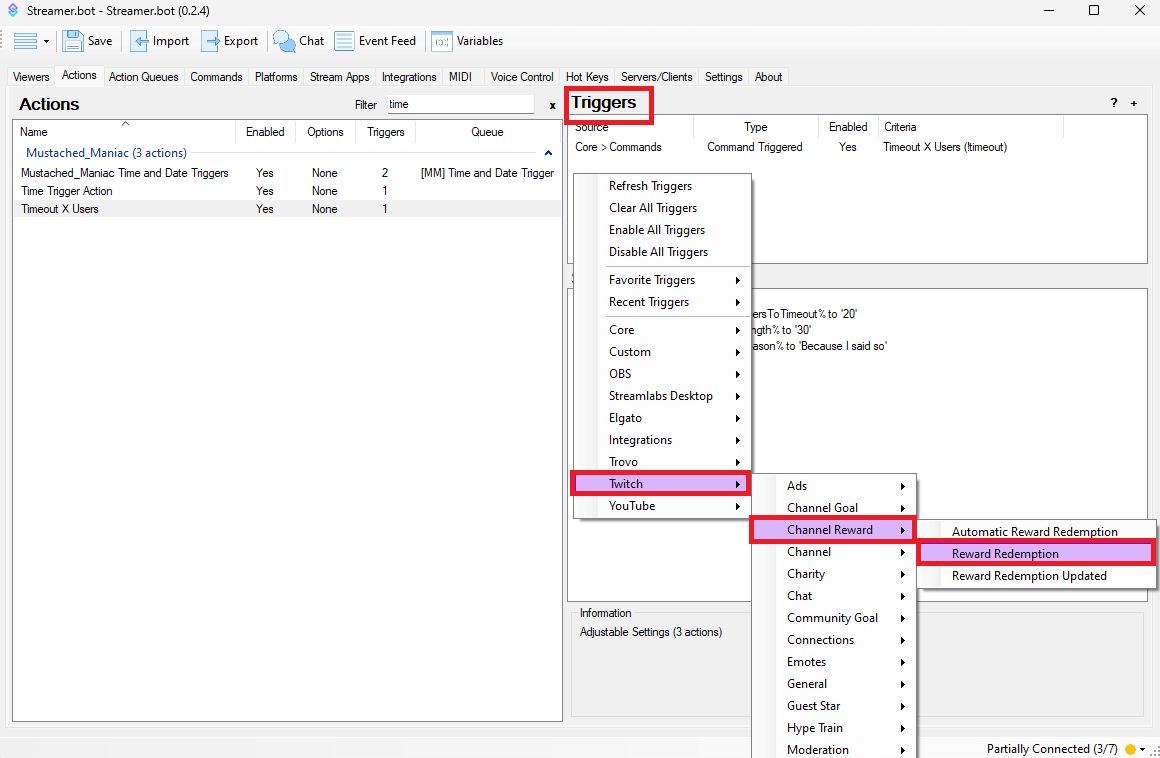Click the Import toolbar icon
The height and width of the screenshot is (758, 1160).
(x=140, y=41)
